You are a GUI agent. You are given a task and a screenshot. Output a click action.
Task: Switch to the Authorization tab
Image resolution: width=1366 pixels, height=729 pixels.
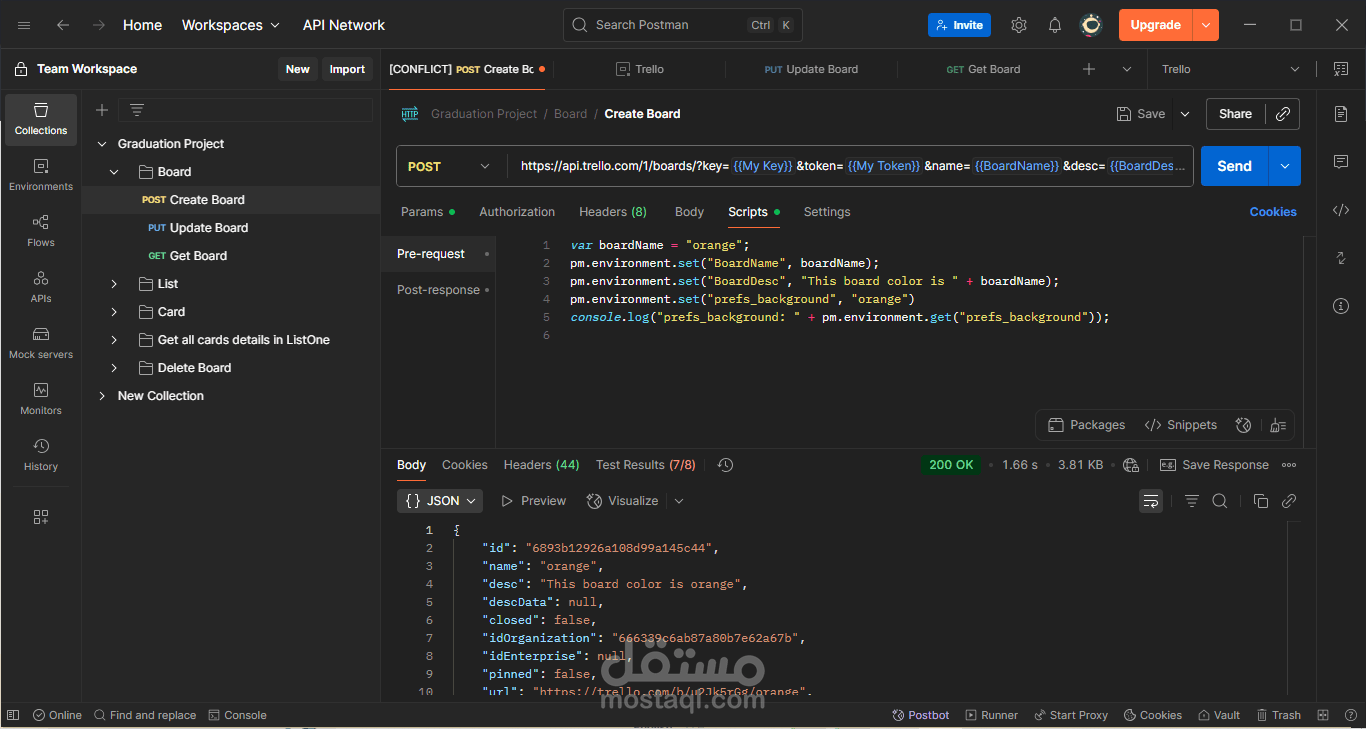point(517,212)
